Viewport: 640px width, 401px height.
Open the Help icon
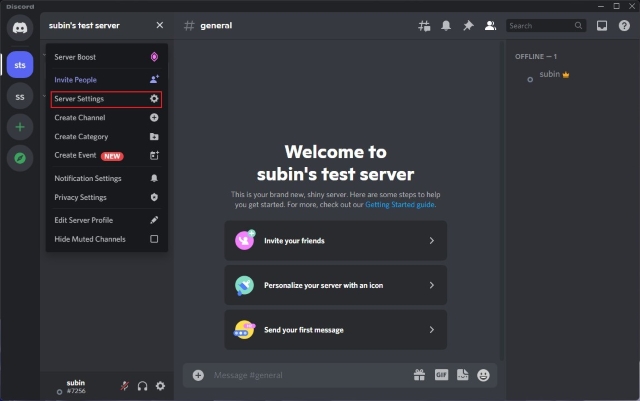[624, 26]
